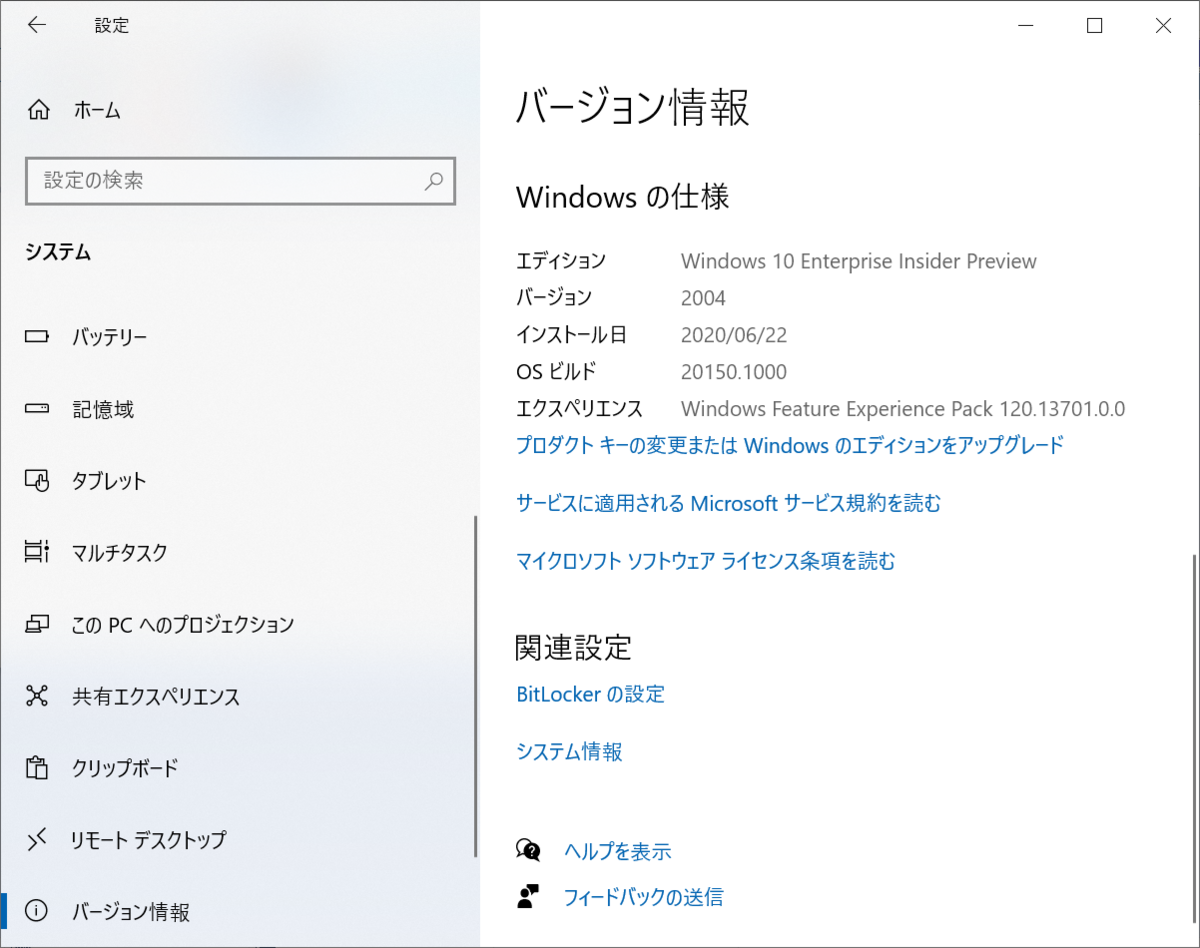The image size is (1200, 948).
Task: Click the sidebar vertical scrollbar
Action: click(476, 685)
